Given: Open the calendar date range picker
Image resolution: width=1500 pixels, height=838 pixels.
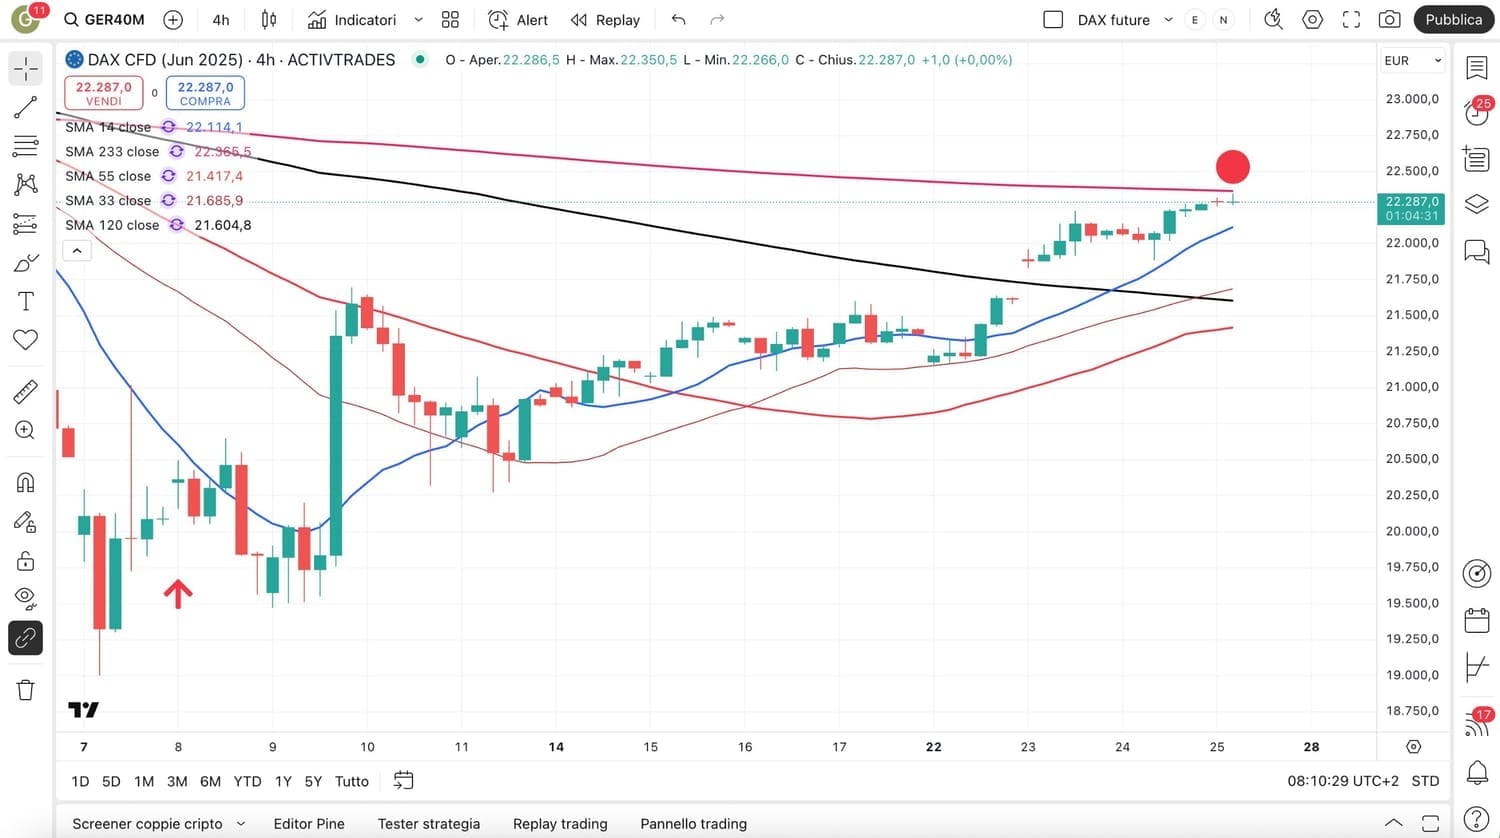Looking at the screenshot, I should 404,780.
